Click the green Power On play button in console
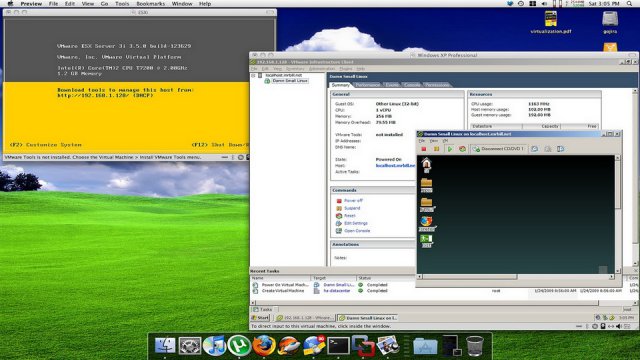 449,149
